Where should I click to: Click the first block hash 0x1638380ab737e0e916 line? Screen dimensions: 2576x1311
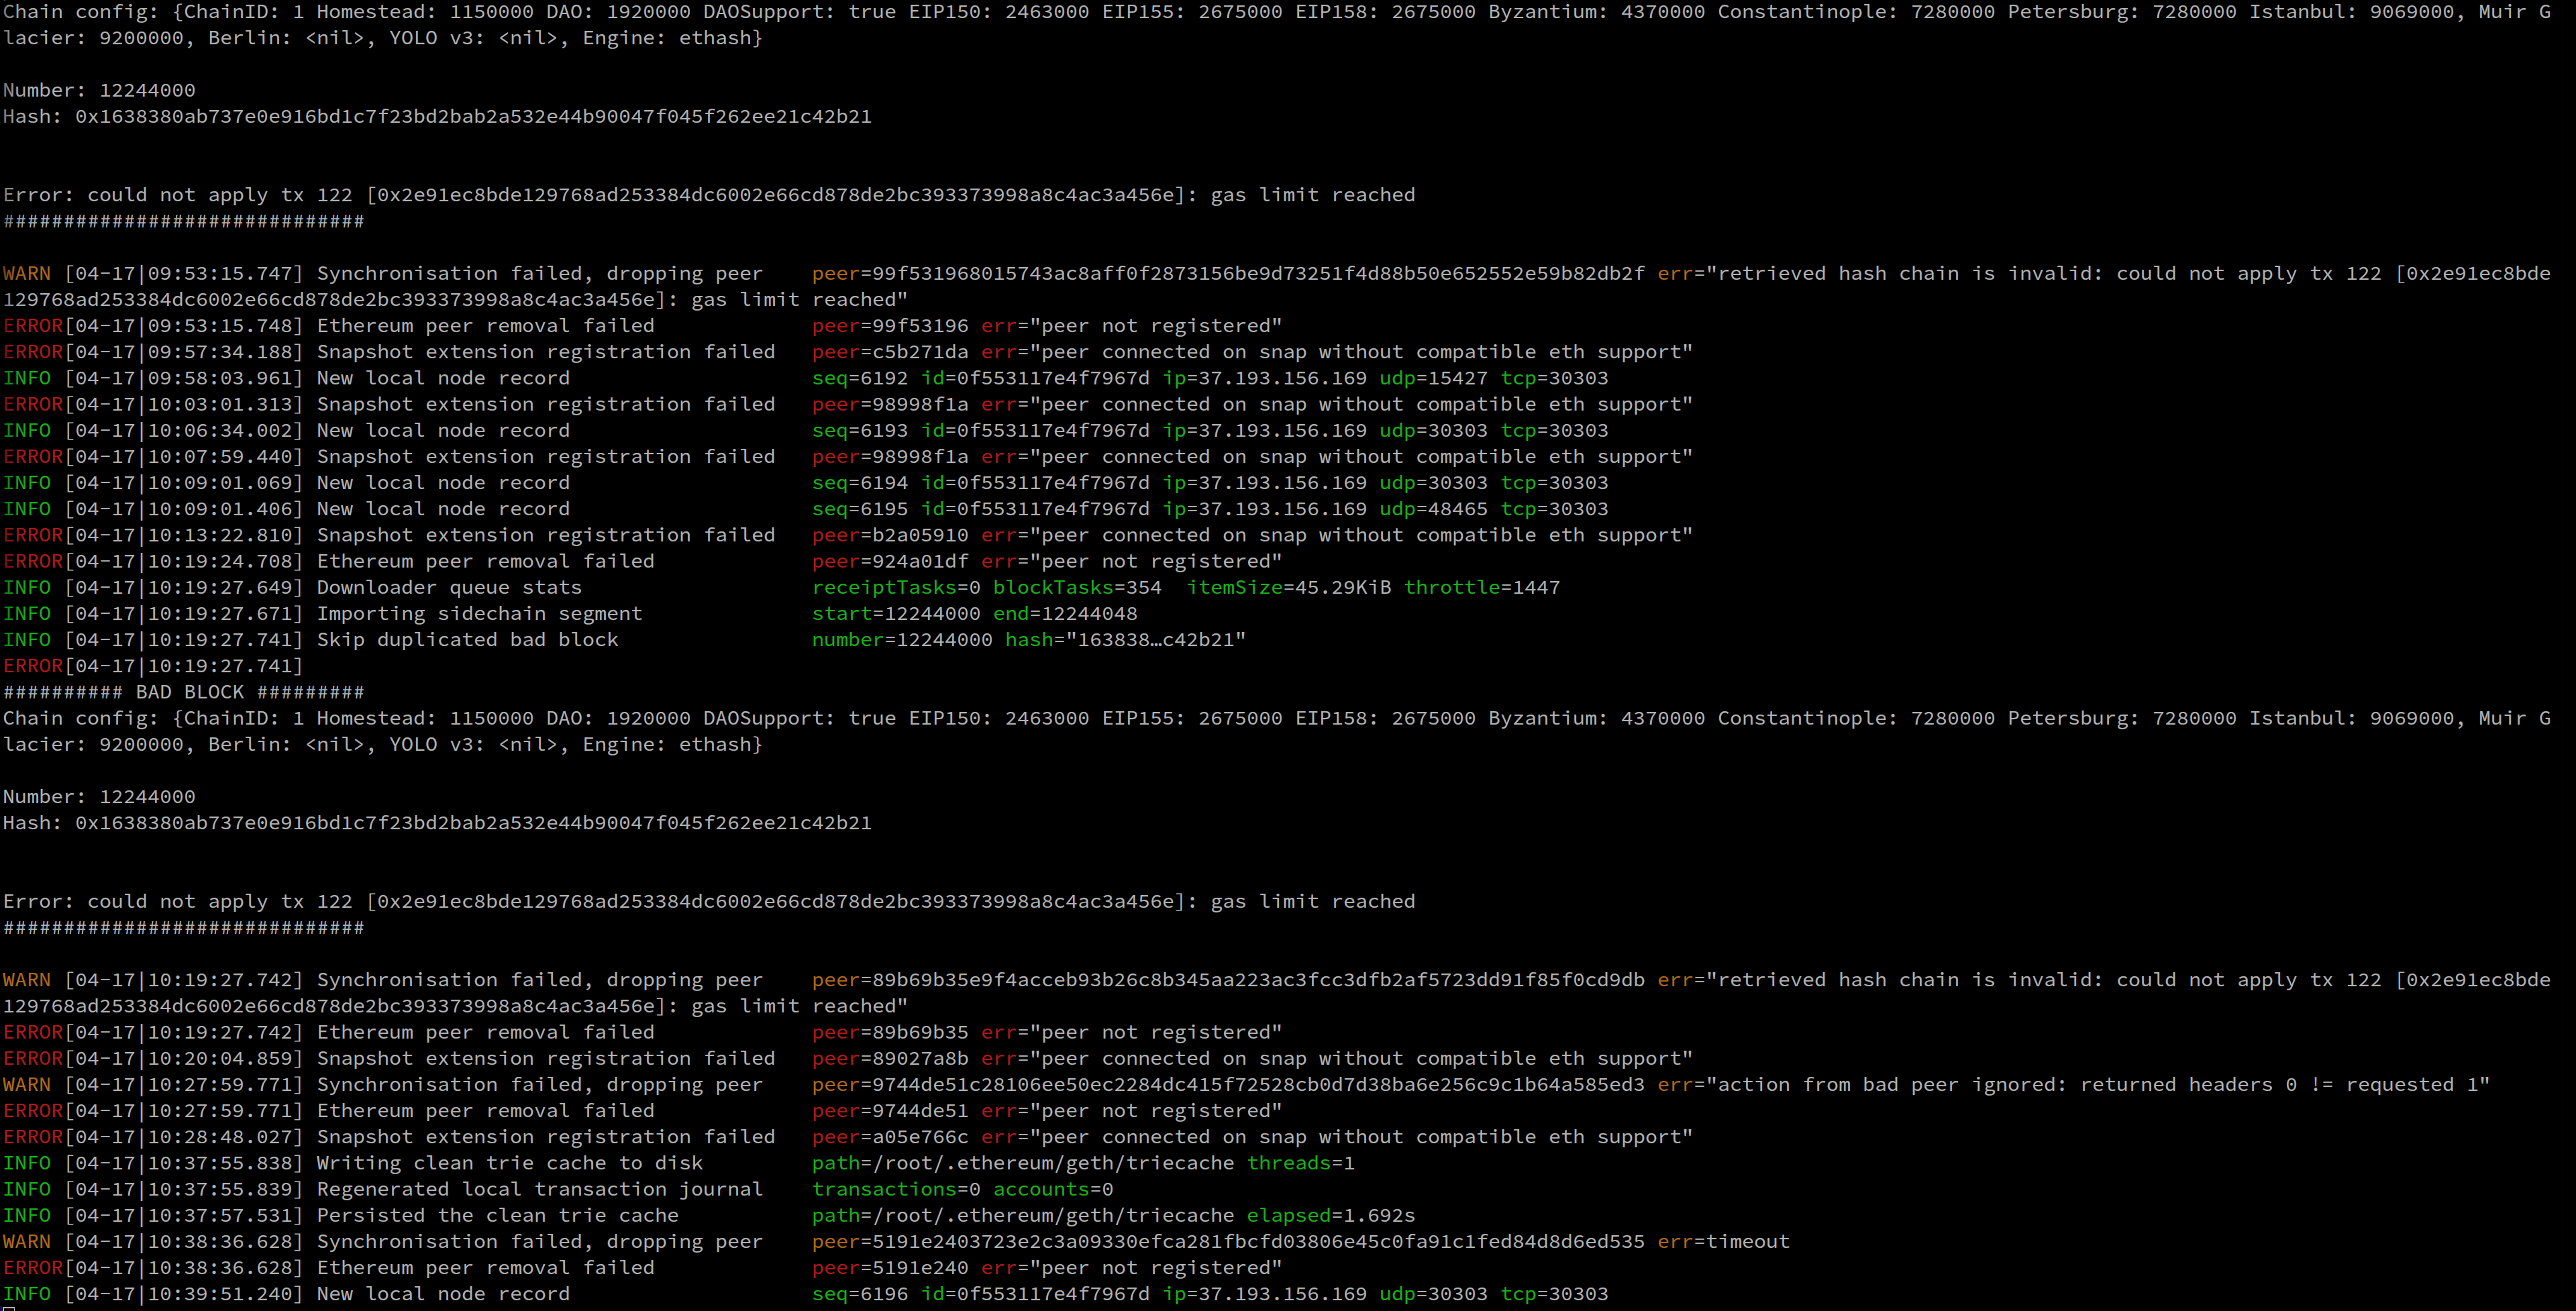(437, 117)
